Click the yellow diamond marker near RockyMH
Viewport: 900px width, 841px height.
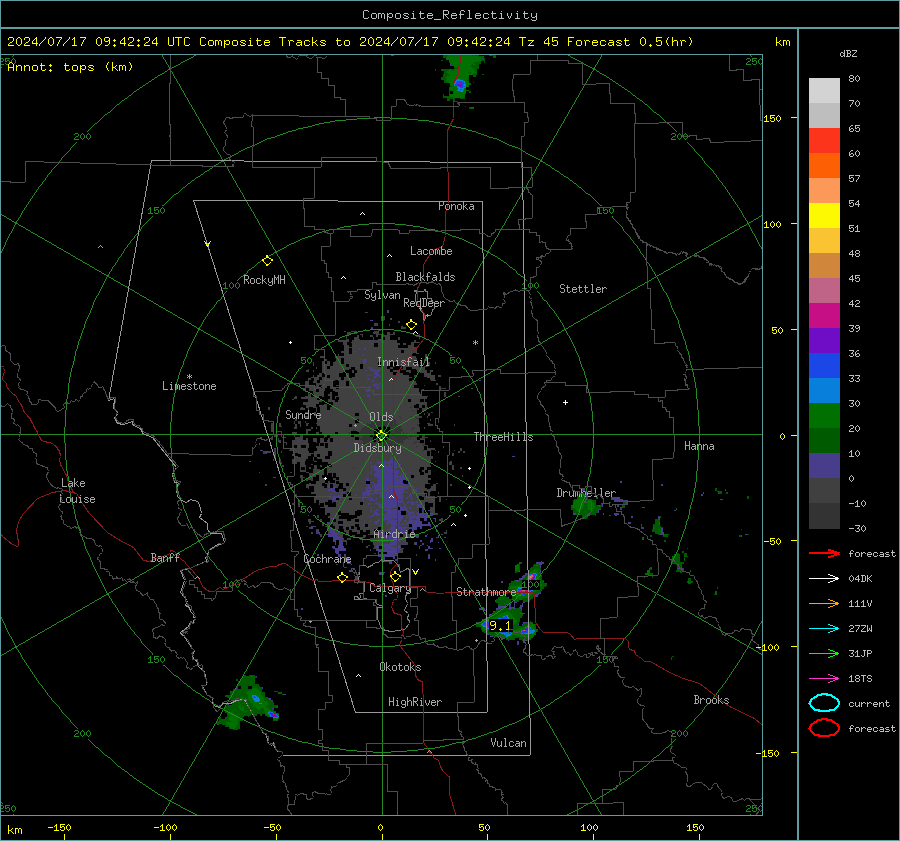click(267, 261)
